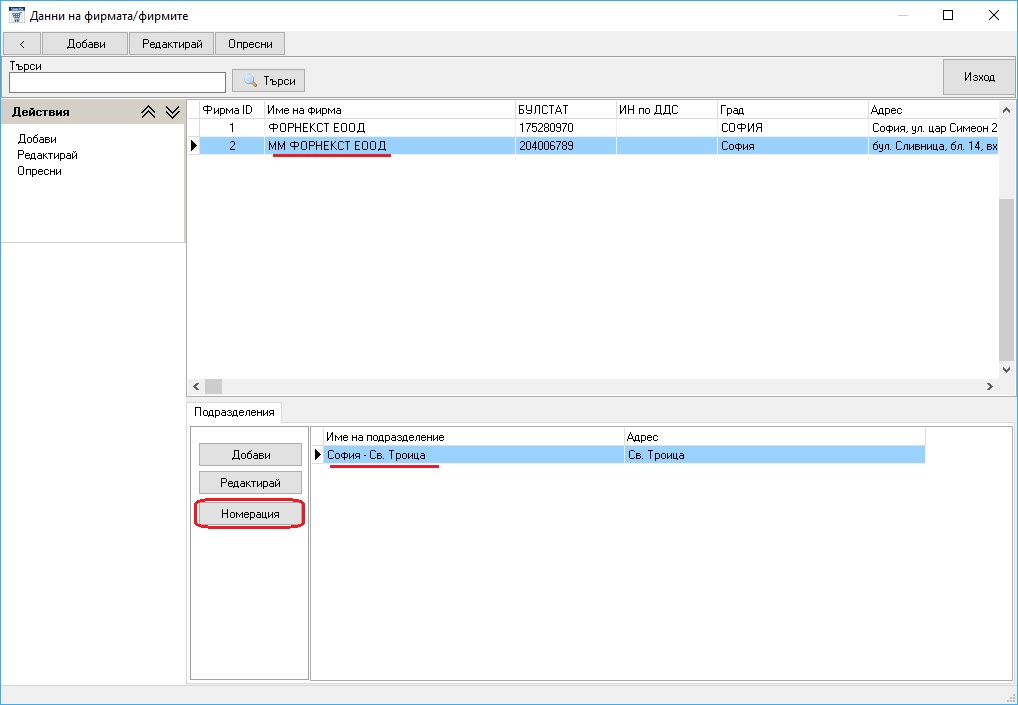The image size is (1018, 705).
Task: Click the Номерация button
Action: coord(250,514)
